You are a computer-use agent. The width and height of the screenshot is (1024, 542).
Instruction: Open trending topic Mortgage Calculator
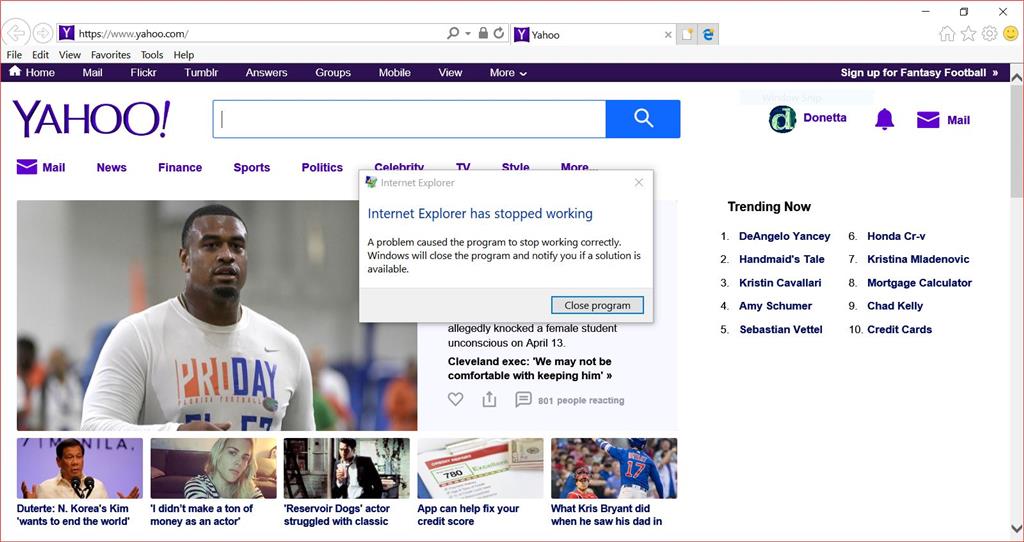pyautogui.click(x=920, y=283)
